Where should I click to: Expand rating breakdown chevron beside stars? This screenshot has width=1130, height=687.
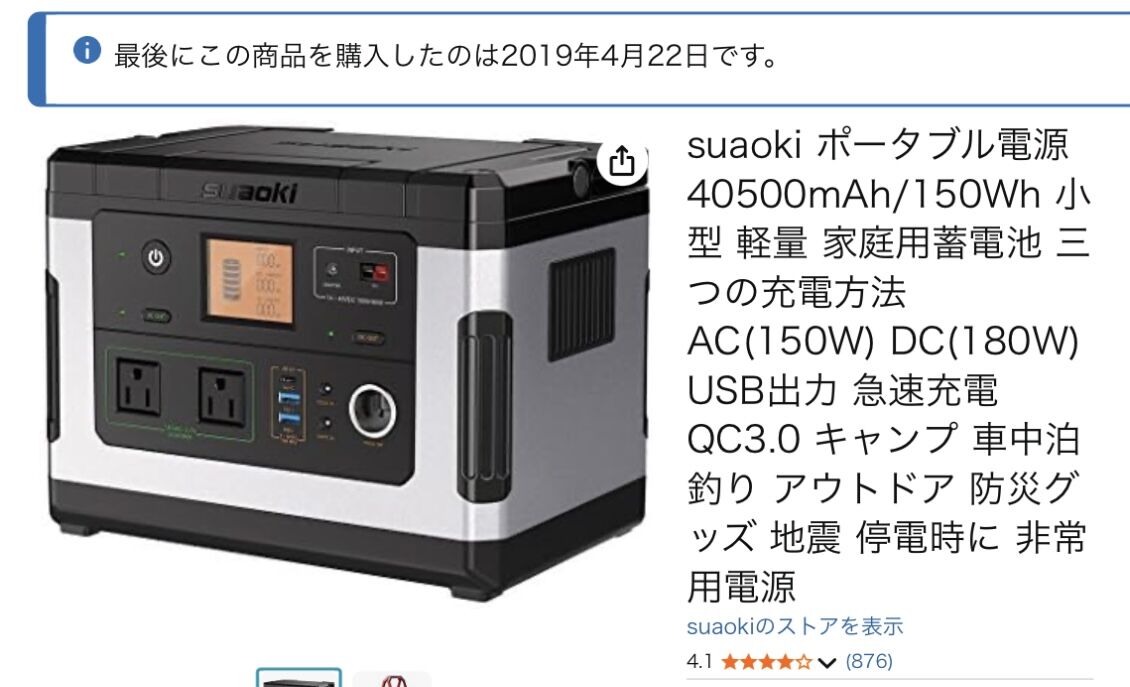click(827, 662)
